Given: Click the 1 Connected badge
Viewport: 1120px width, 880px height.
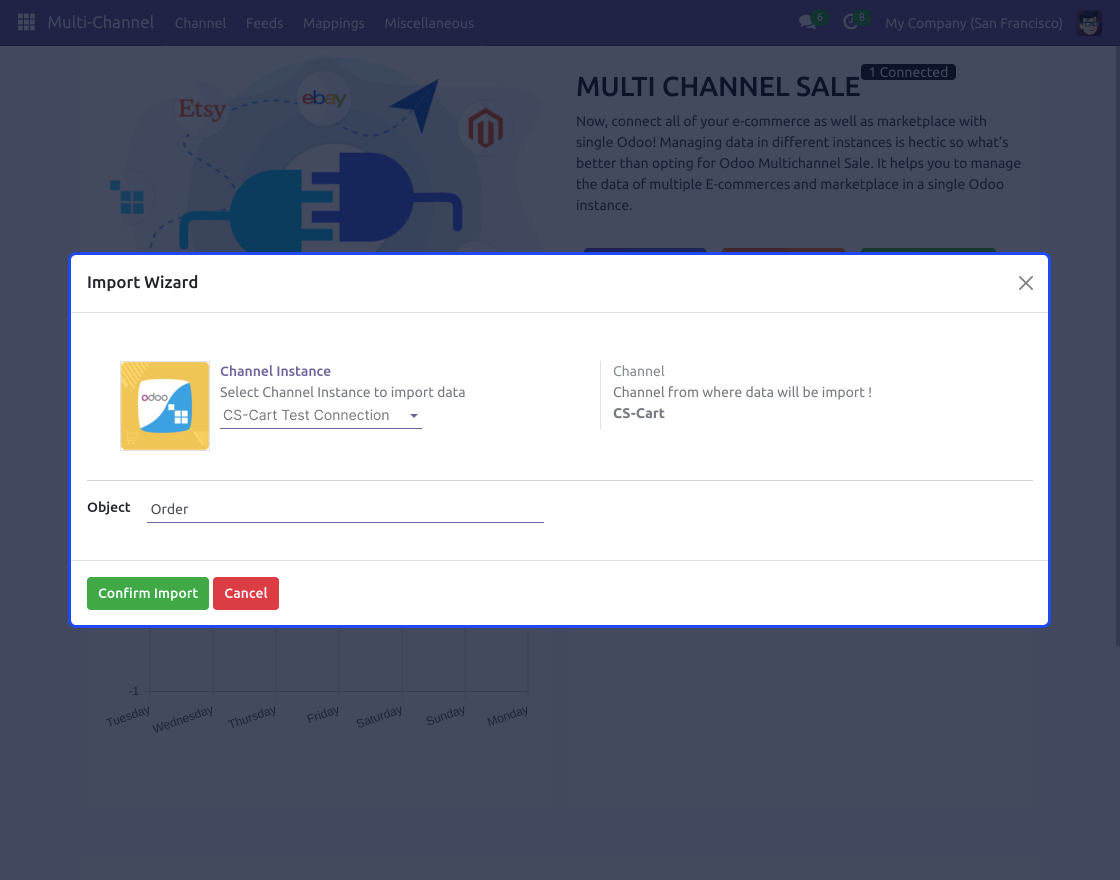Looking at the screenshot, I should click(909, 72).
